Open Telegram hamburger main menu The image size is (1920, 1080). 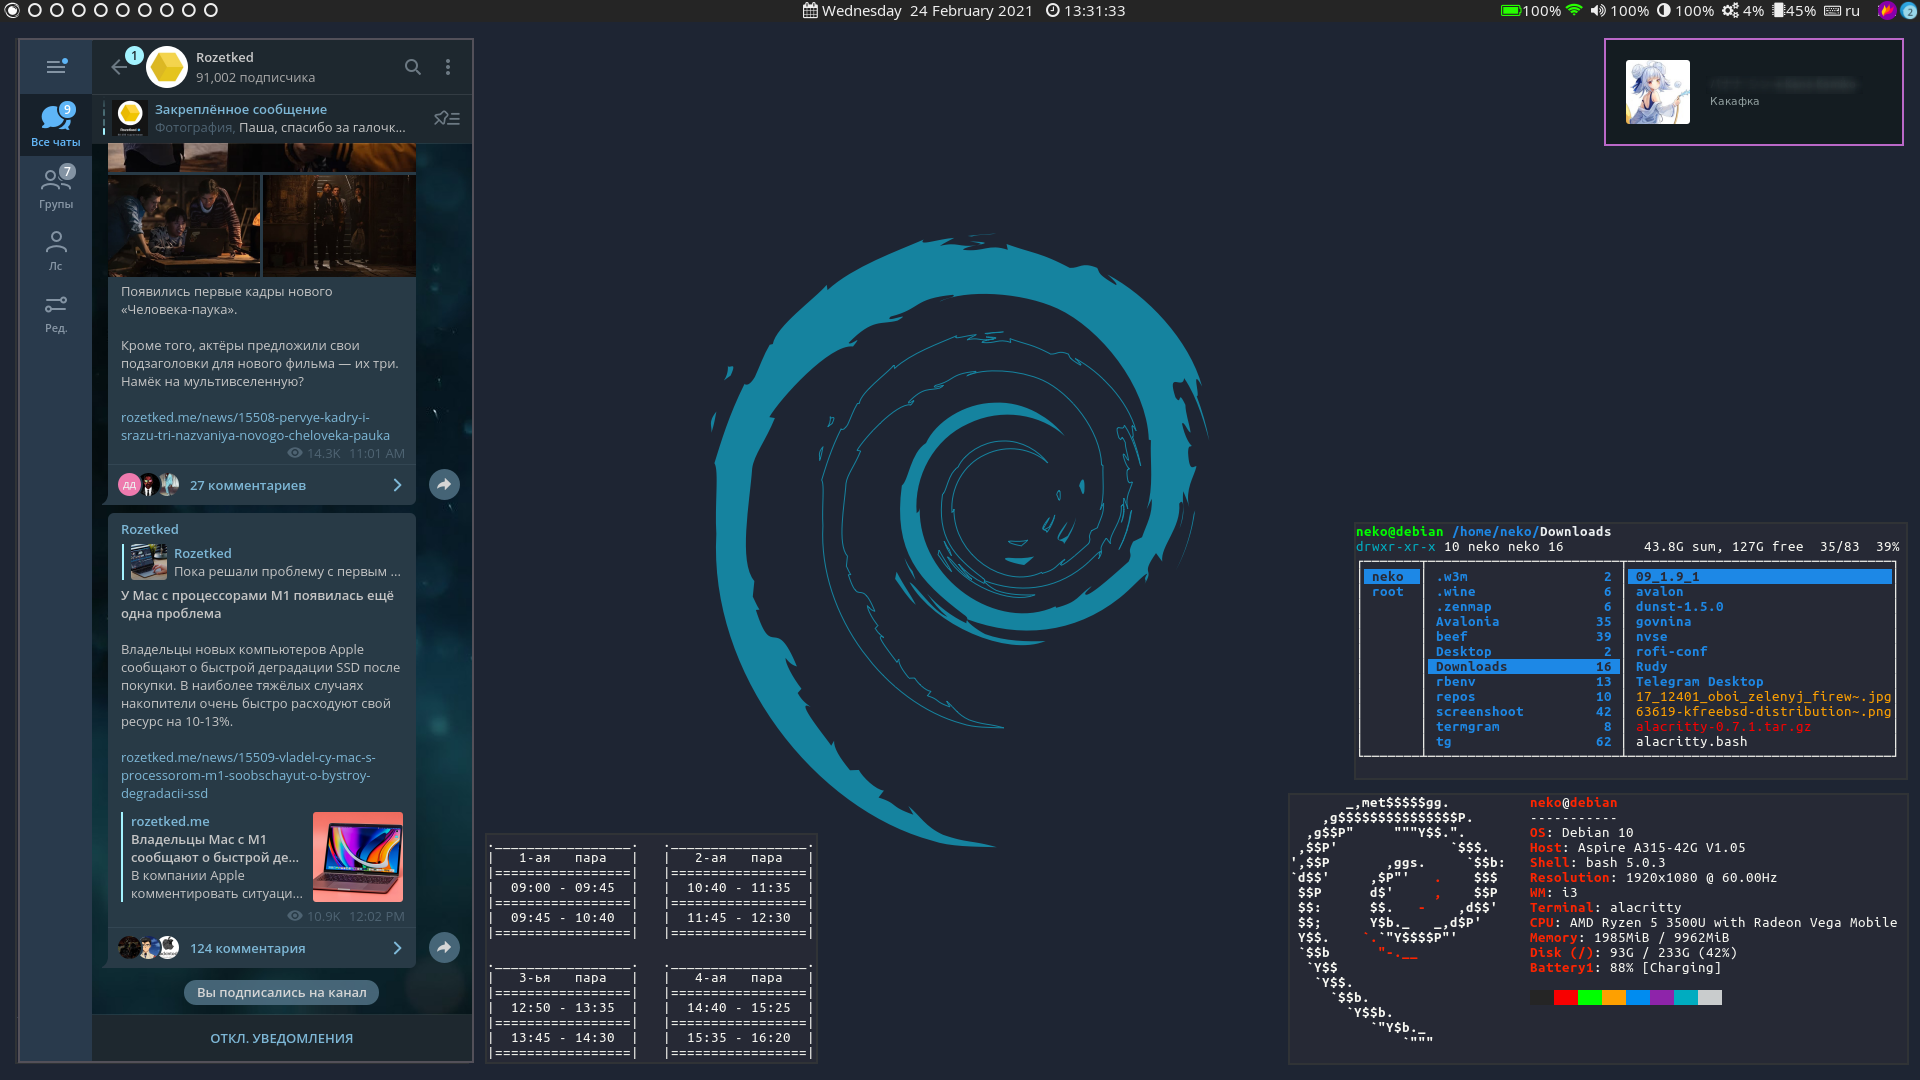click(x=56, y=67)
